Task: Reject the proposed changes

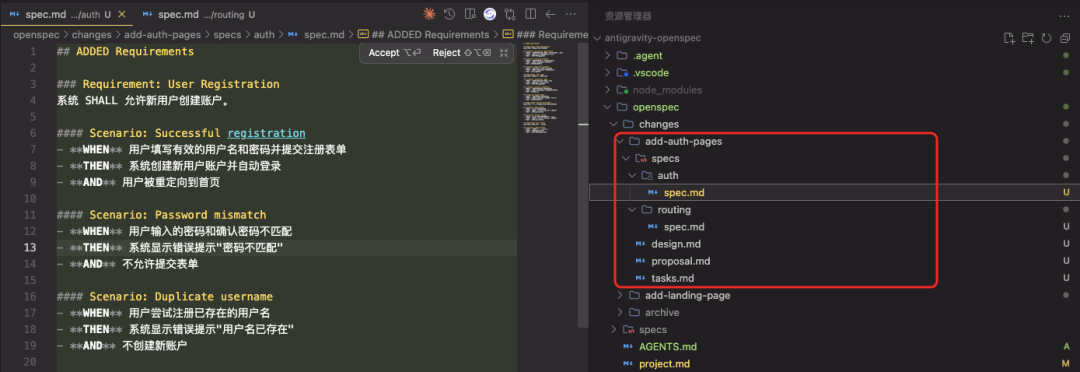Action: pos(461,53)
